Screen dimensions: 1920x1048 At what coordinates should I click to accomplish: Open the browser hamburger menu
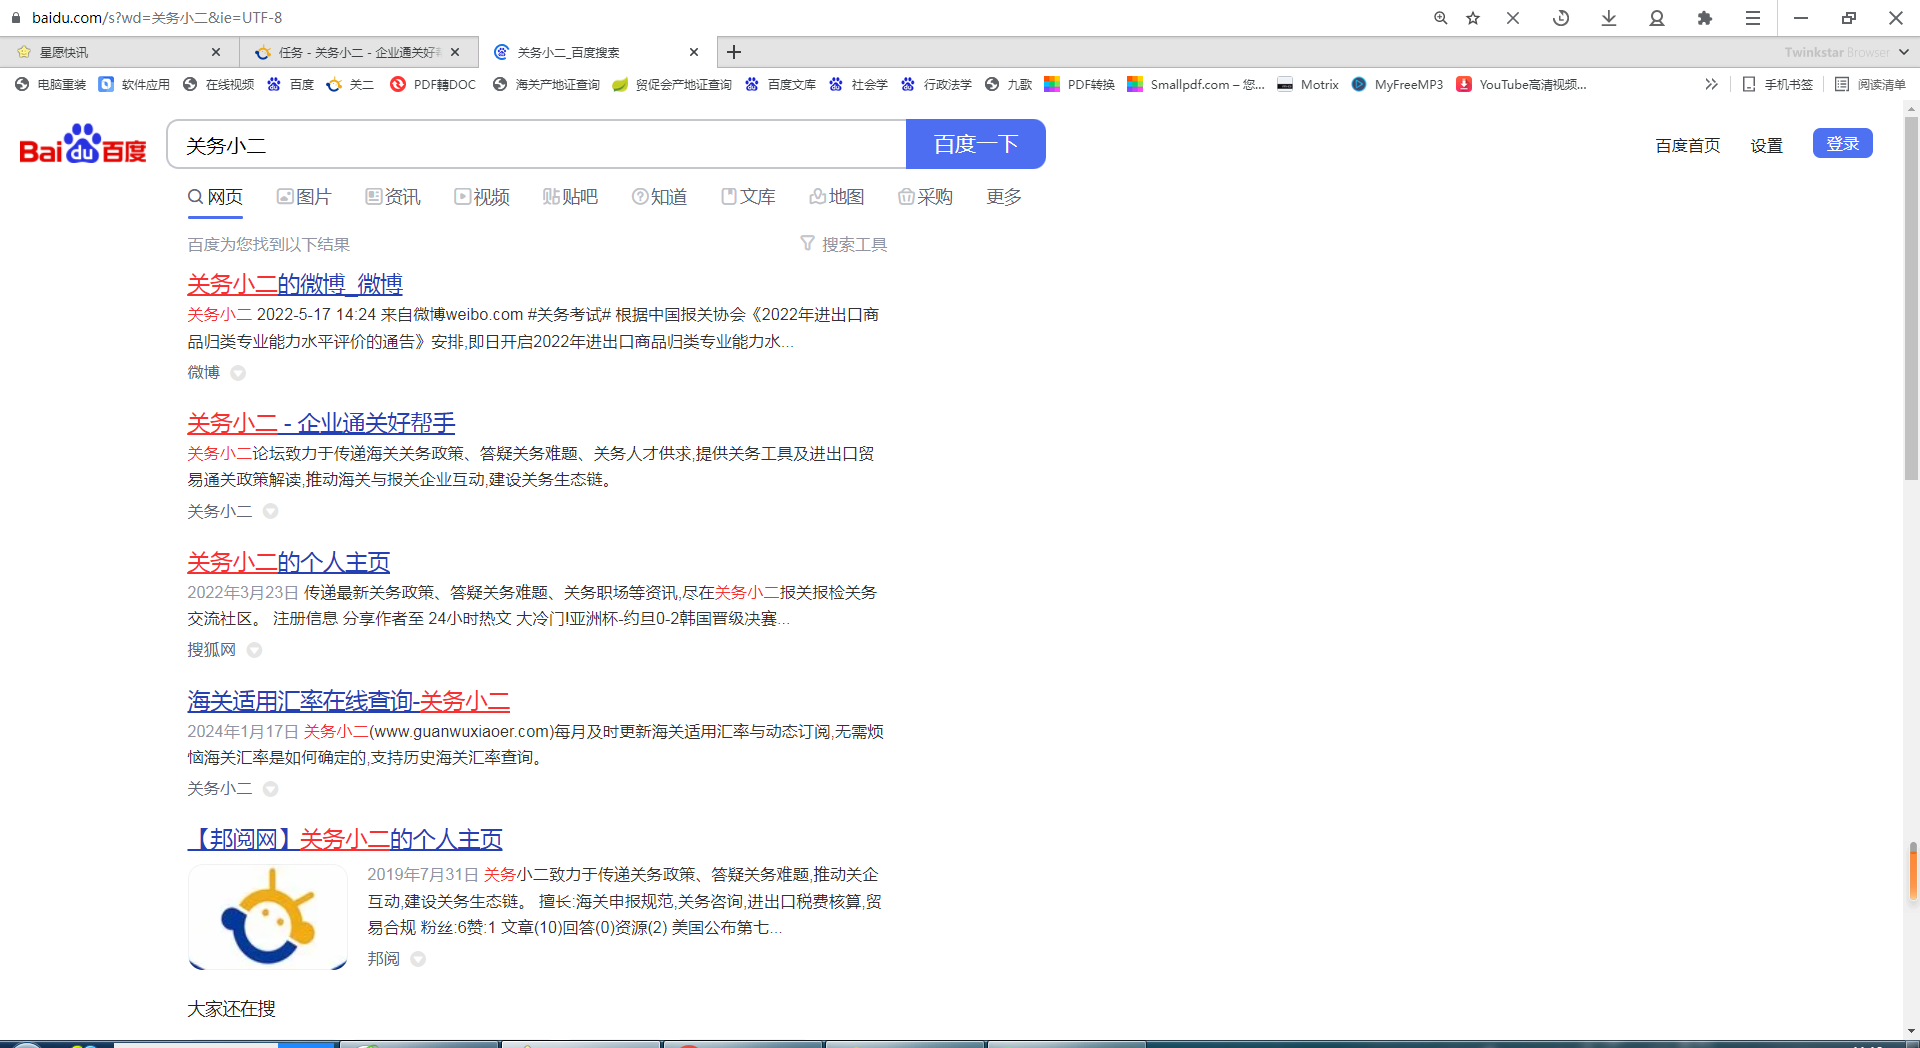pyautogui.click(x=1753, y=18)
